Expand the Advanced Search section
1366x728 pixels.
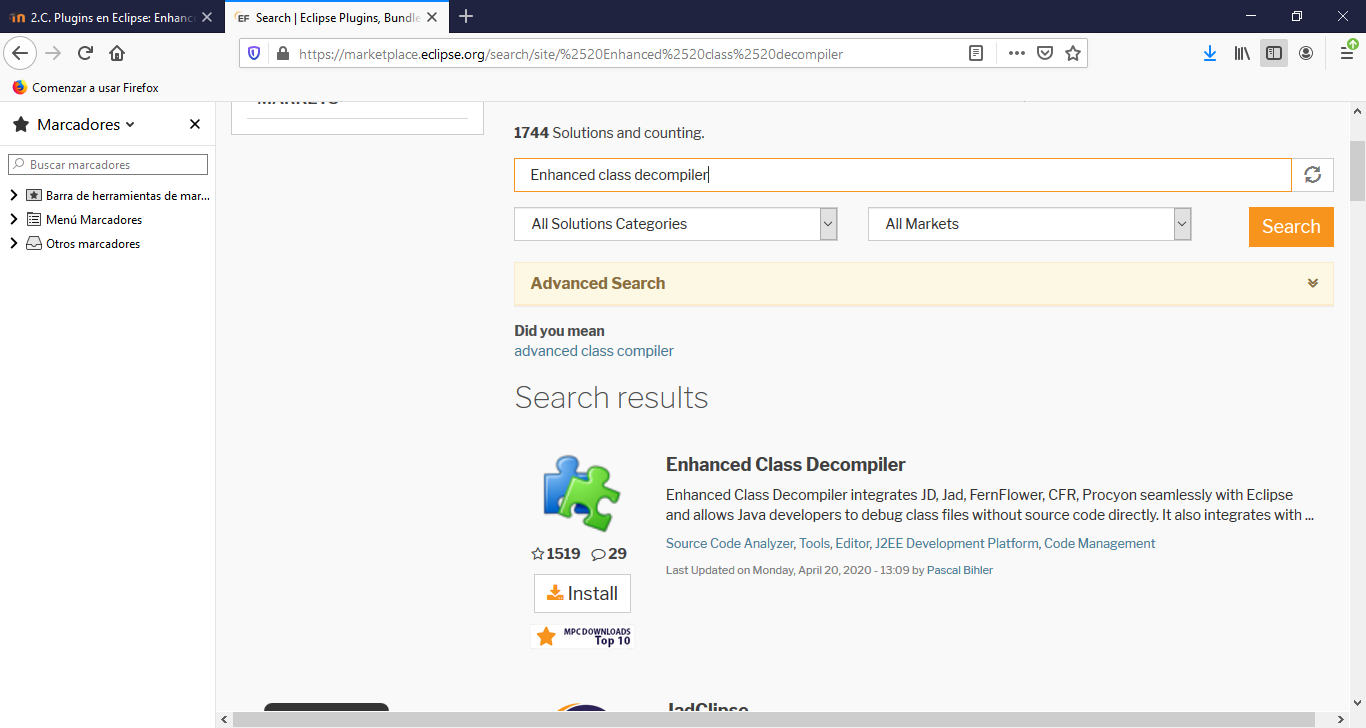pos(924,284)
